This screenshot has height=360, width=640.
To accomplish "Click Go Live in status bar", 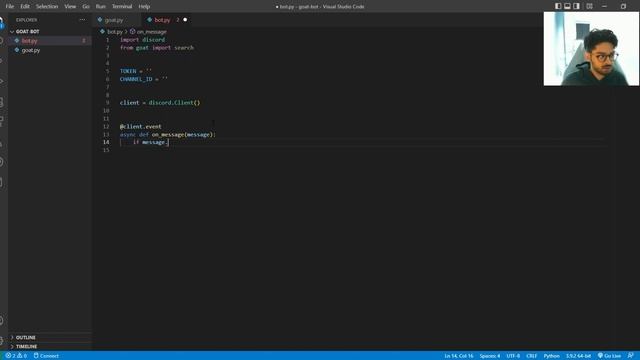I will (609, 356).
